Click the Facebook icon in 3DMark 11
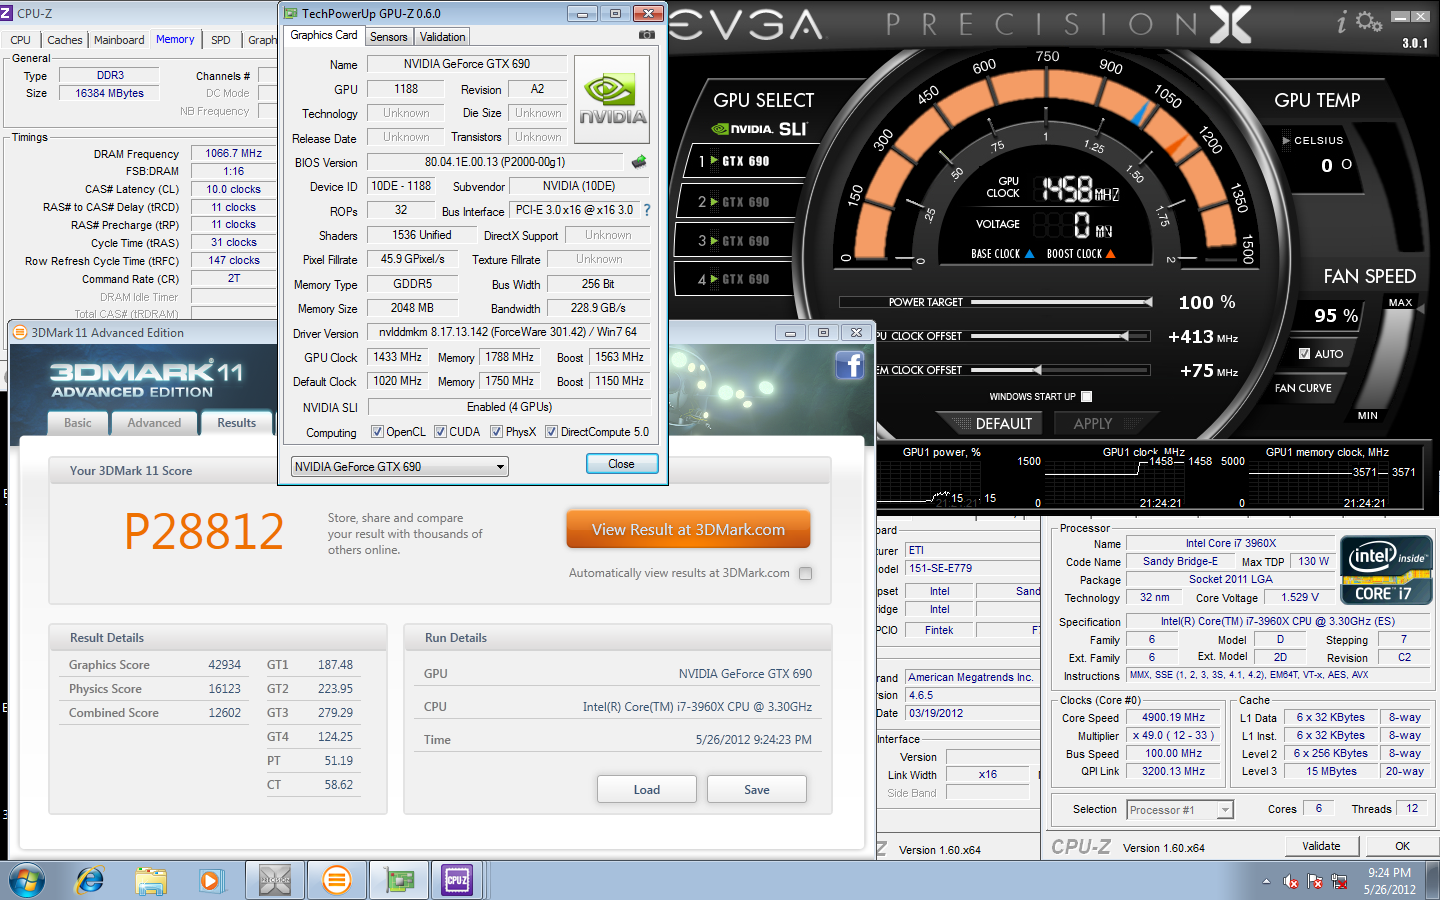Image resolution: width=1440 pixels, height=900 pixels. pos(850,366)
